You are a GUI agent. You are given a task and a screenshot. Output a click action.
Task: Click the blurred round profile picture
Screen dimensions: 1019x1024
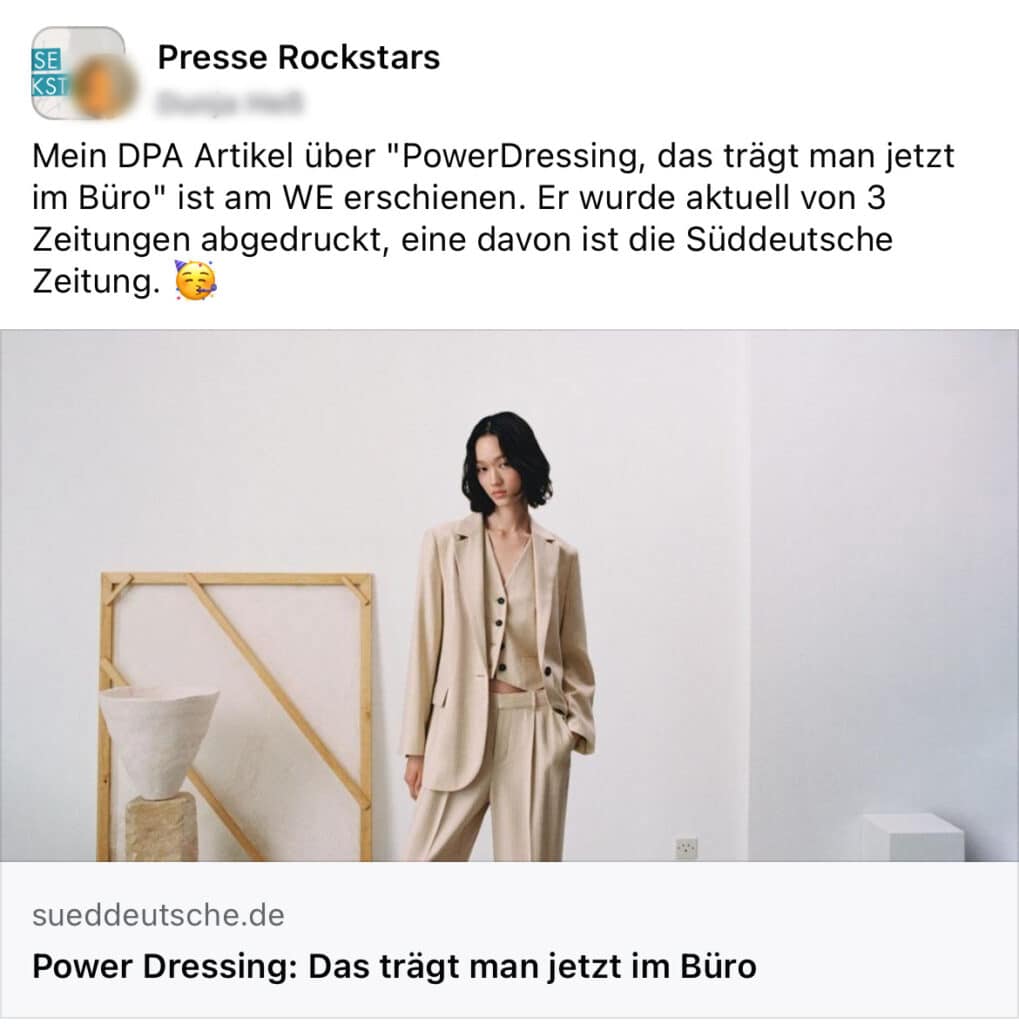(103, 86)
